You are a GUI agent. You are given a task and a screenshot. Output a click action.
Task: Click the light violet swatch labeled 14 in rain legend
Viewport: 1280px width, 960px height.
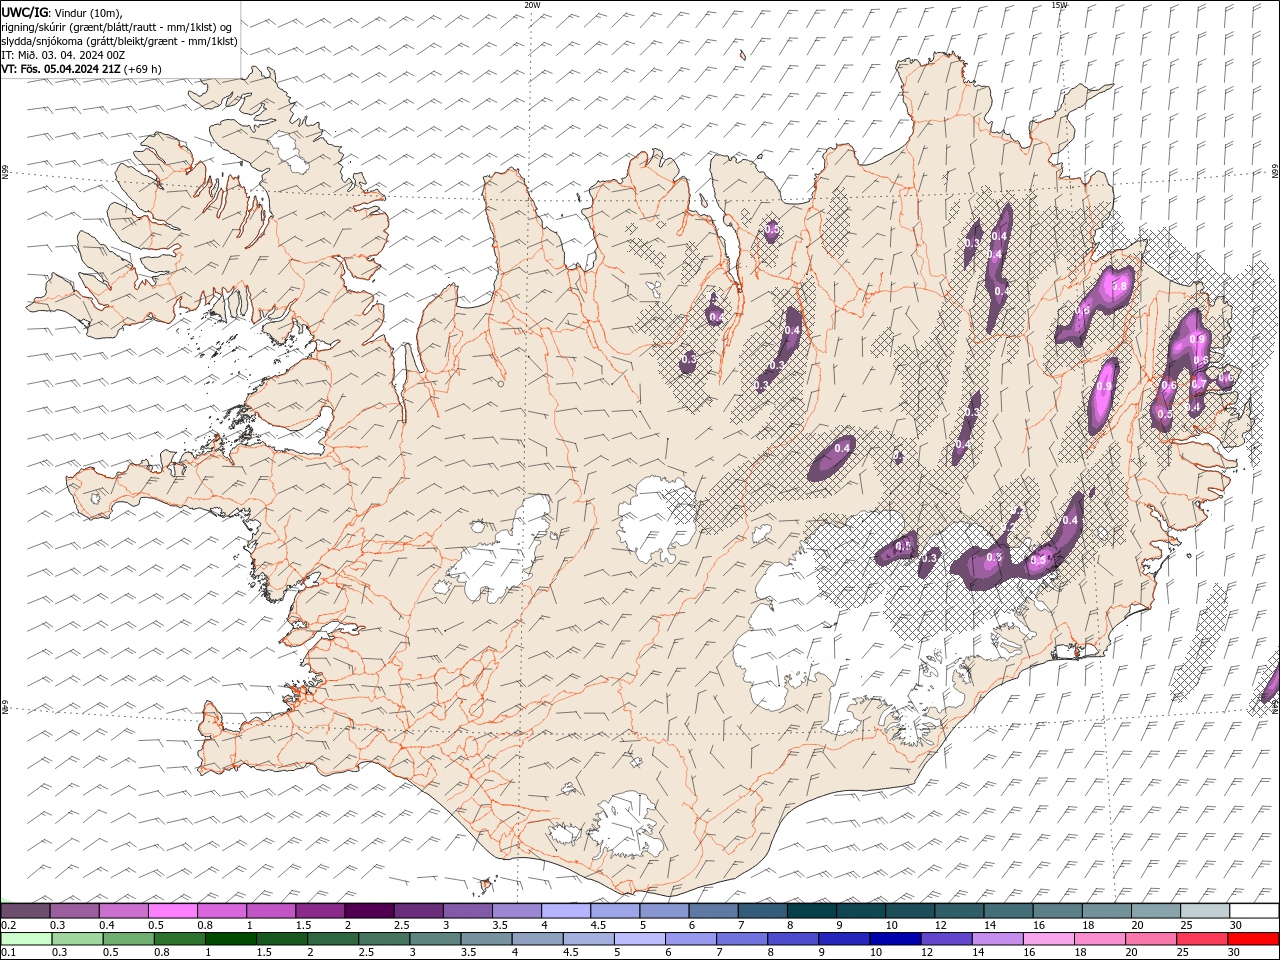point(996,939)
